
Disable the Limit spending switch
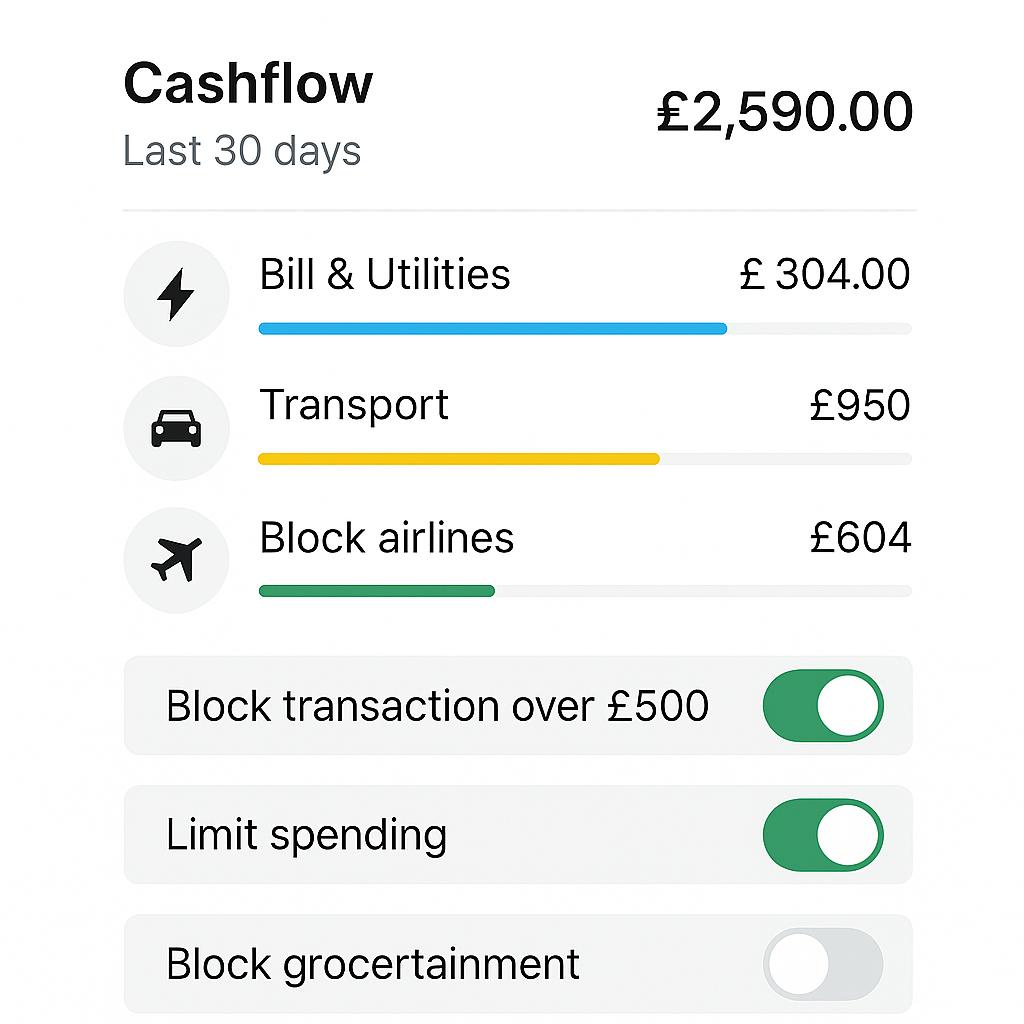822,835
